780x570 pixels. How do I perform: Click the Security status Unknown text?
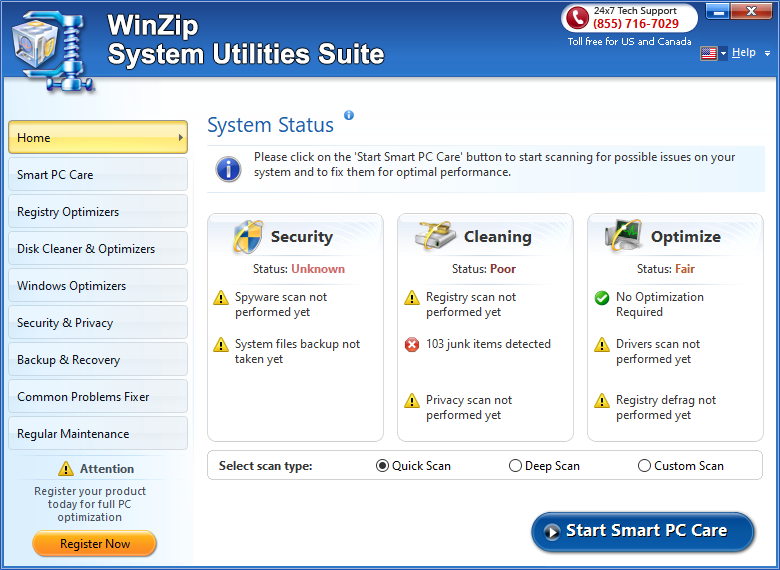click(x=318, y=269)
